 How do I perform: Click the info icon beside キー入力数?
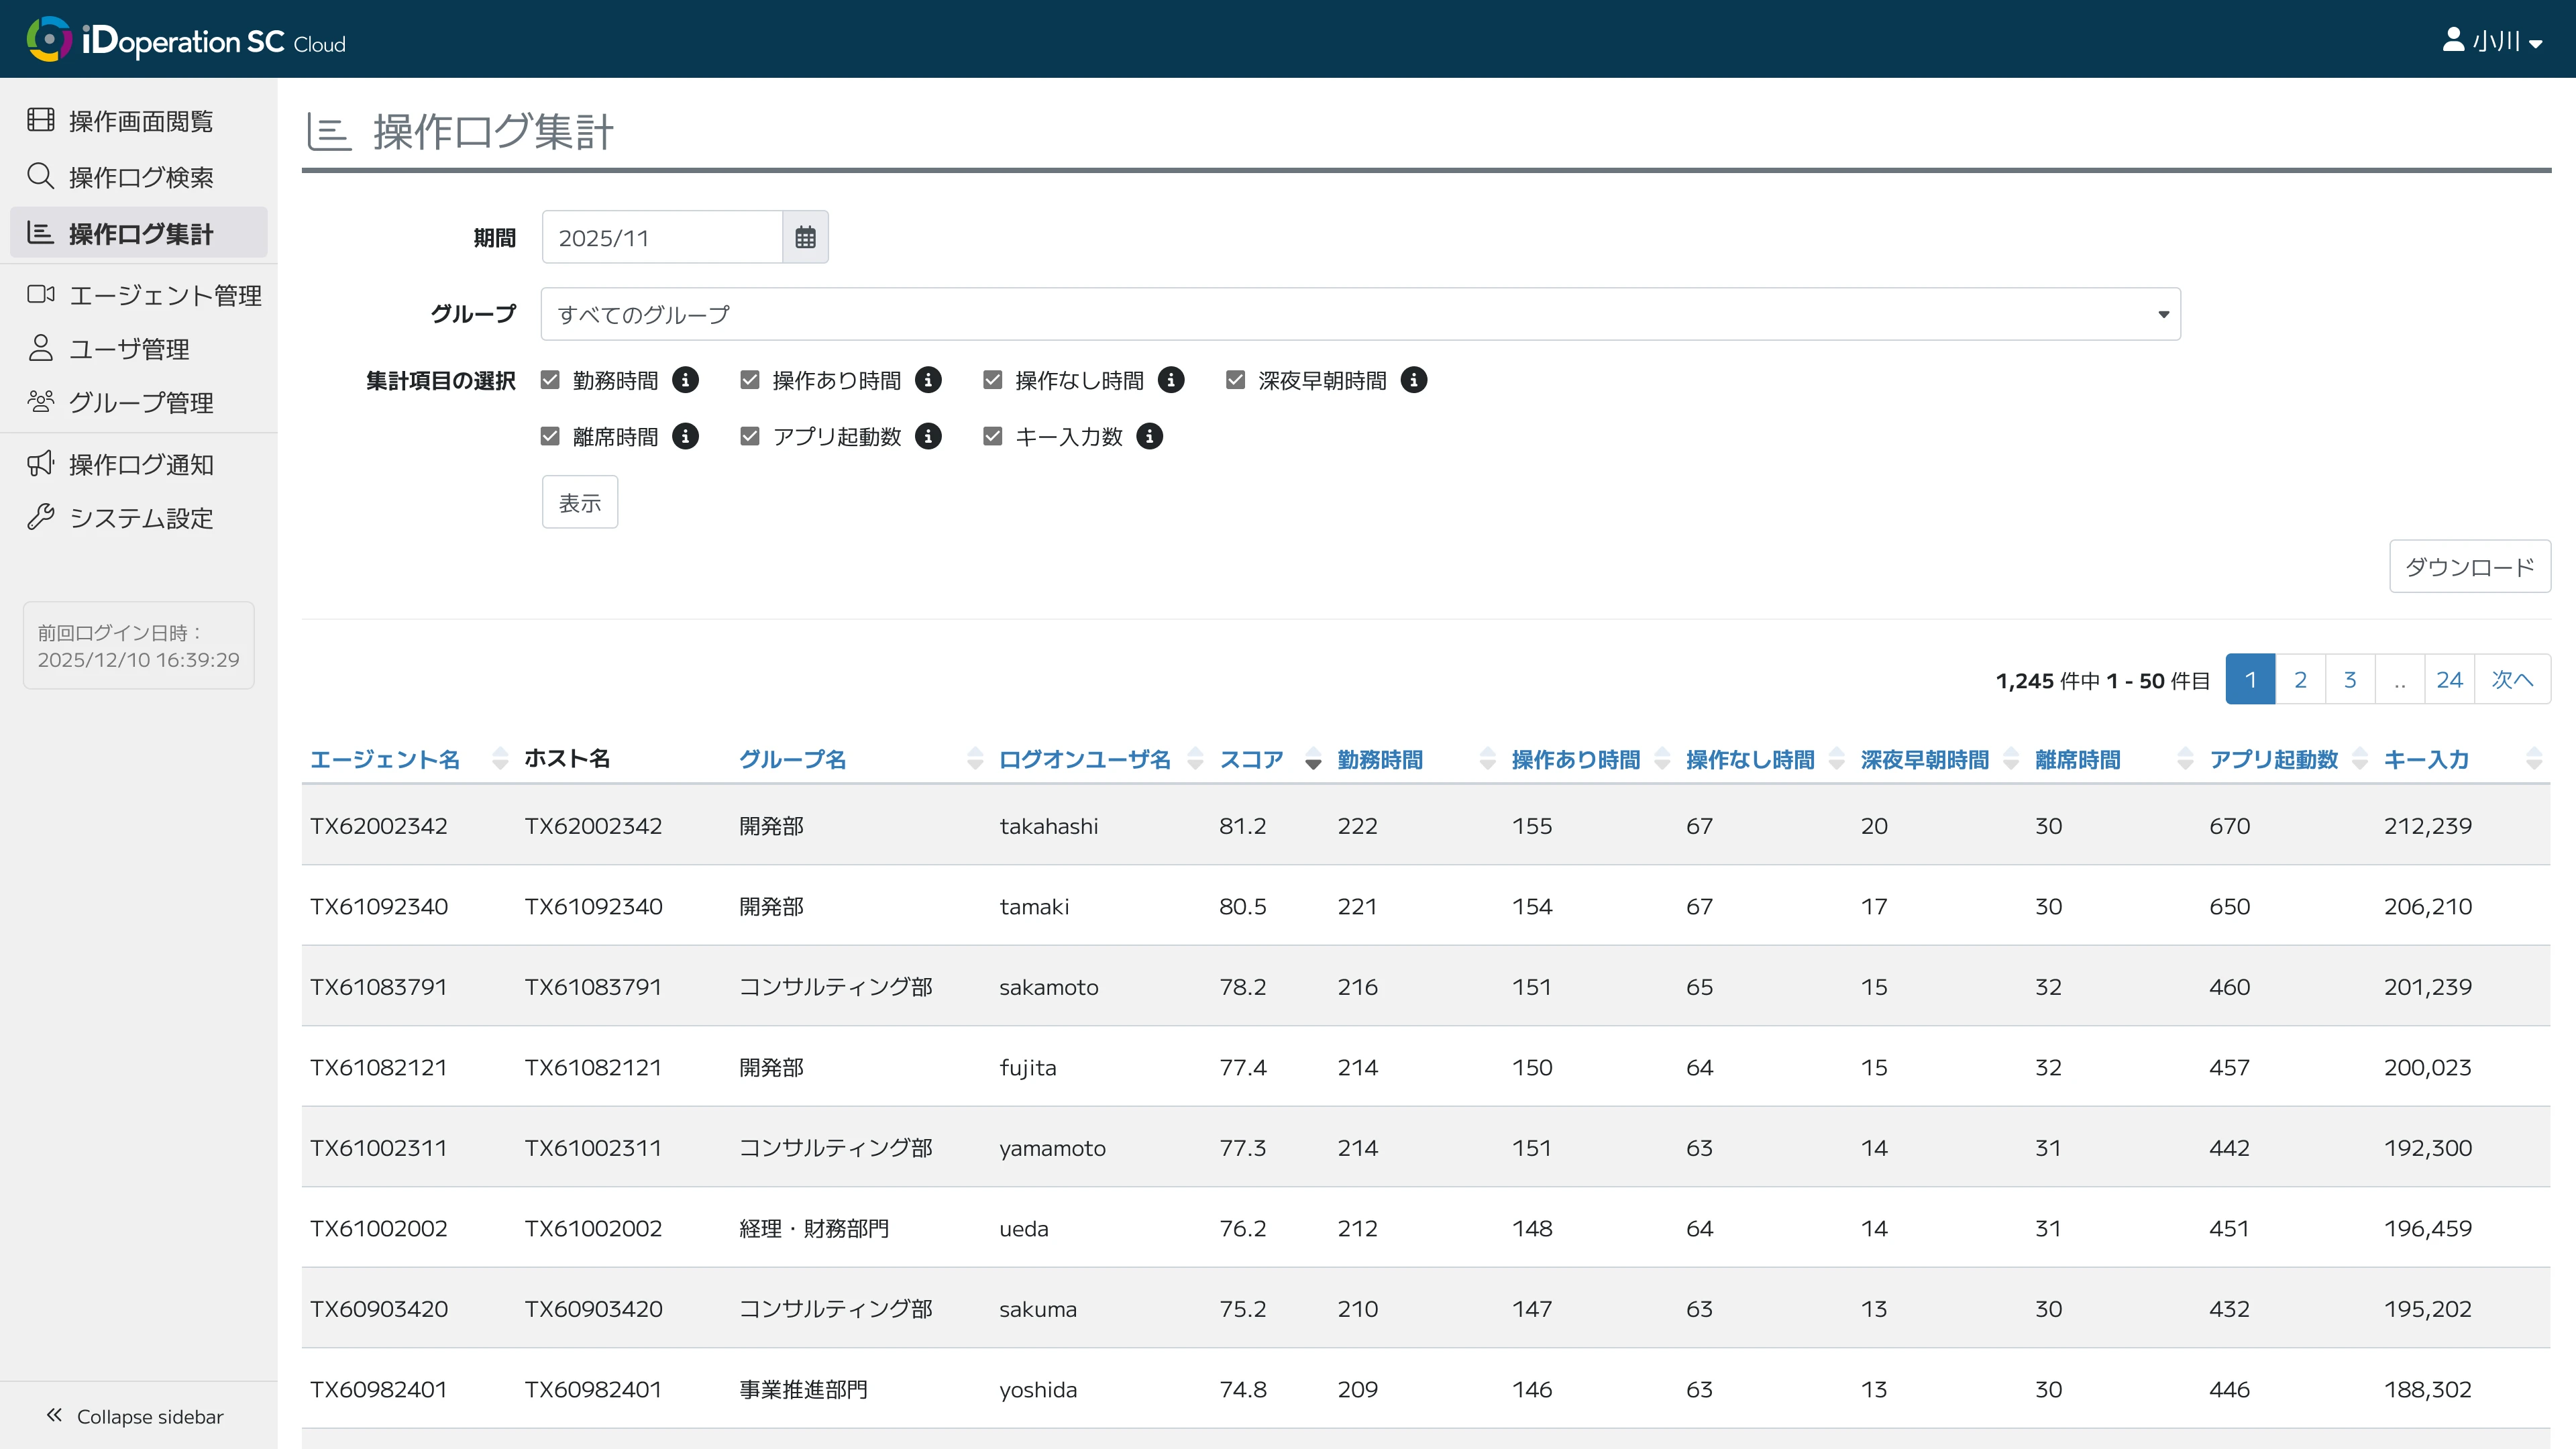point(1149,436)
